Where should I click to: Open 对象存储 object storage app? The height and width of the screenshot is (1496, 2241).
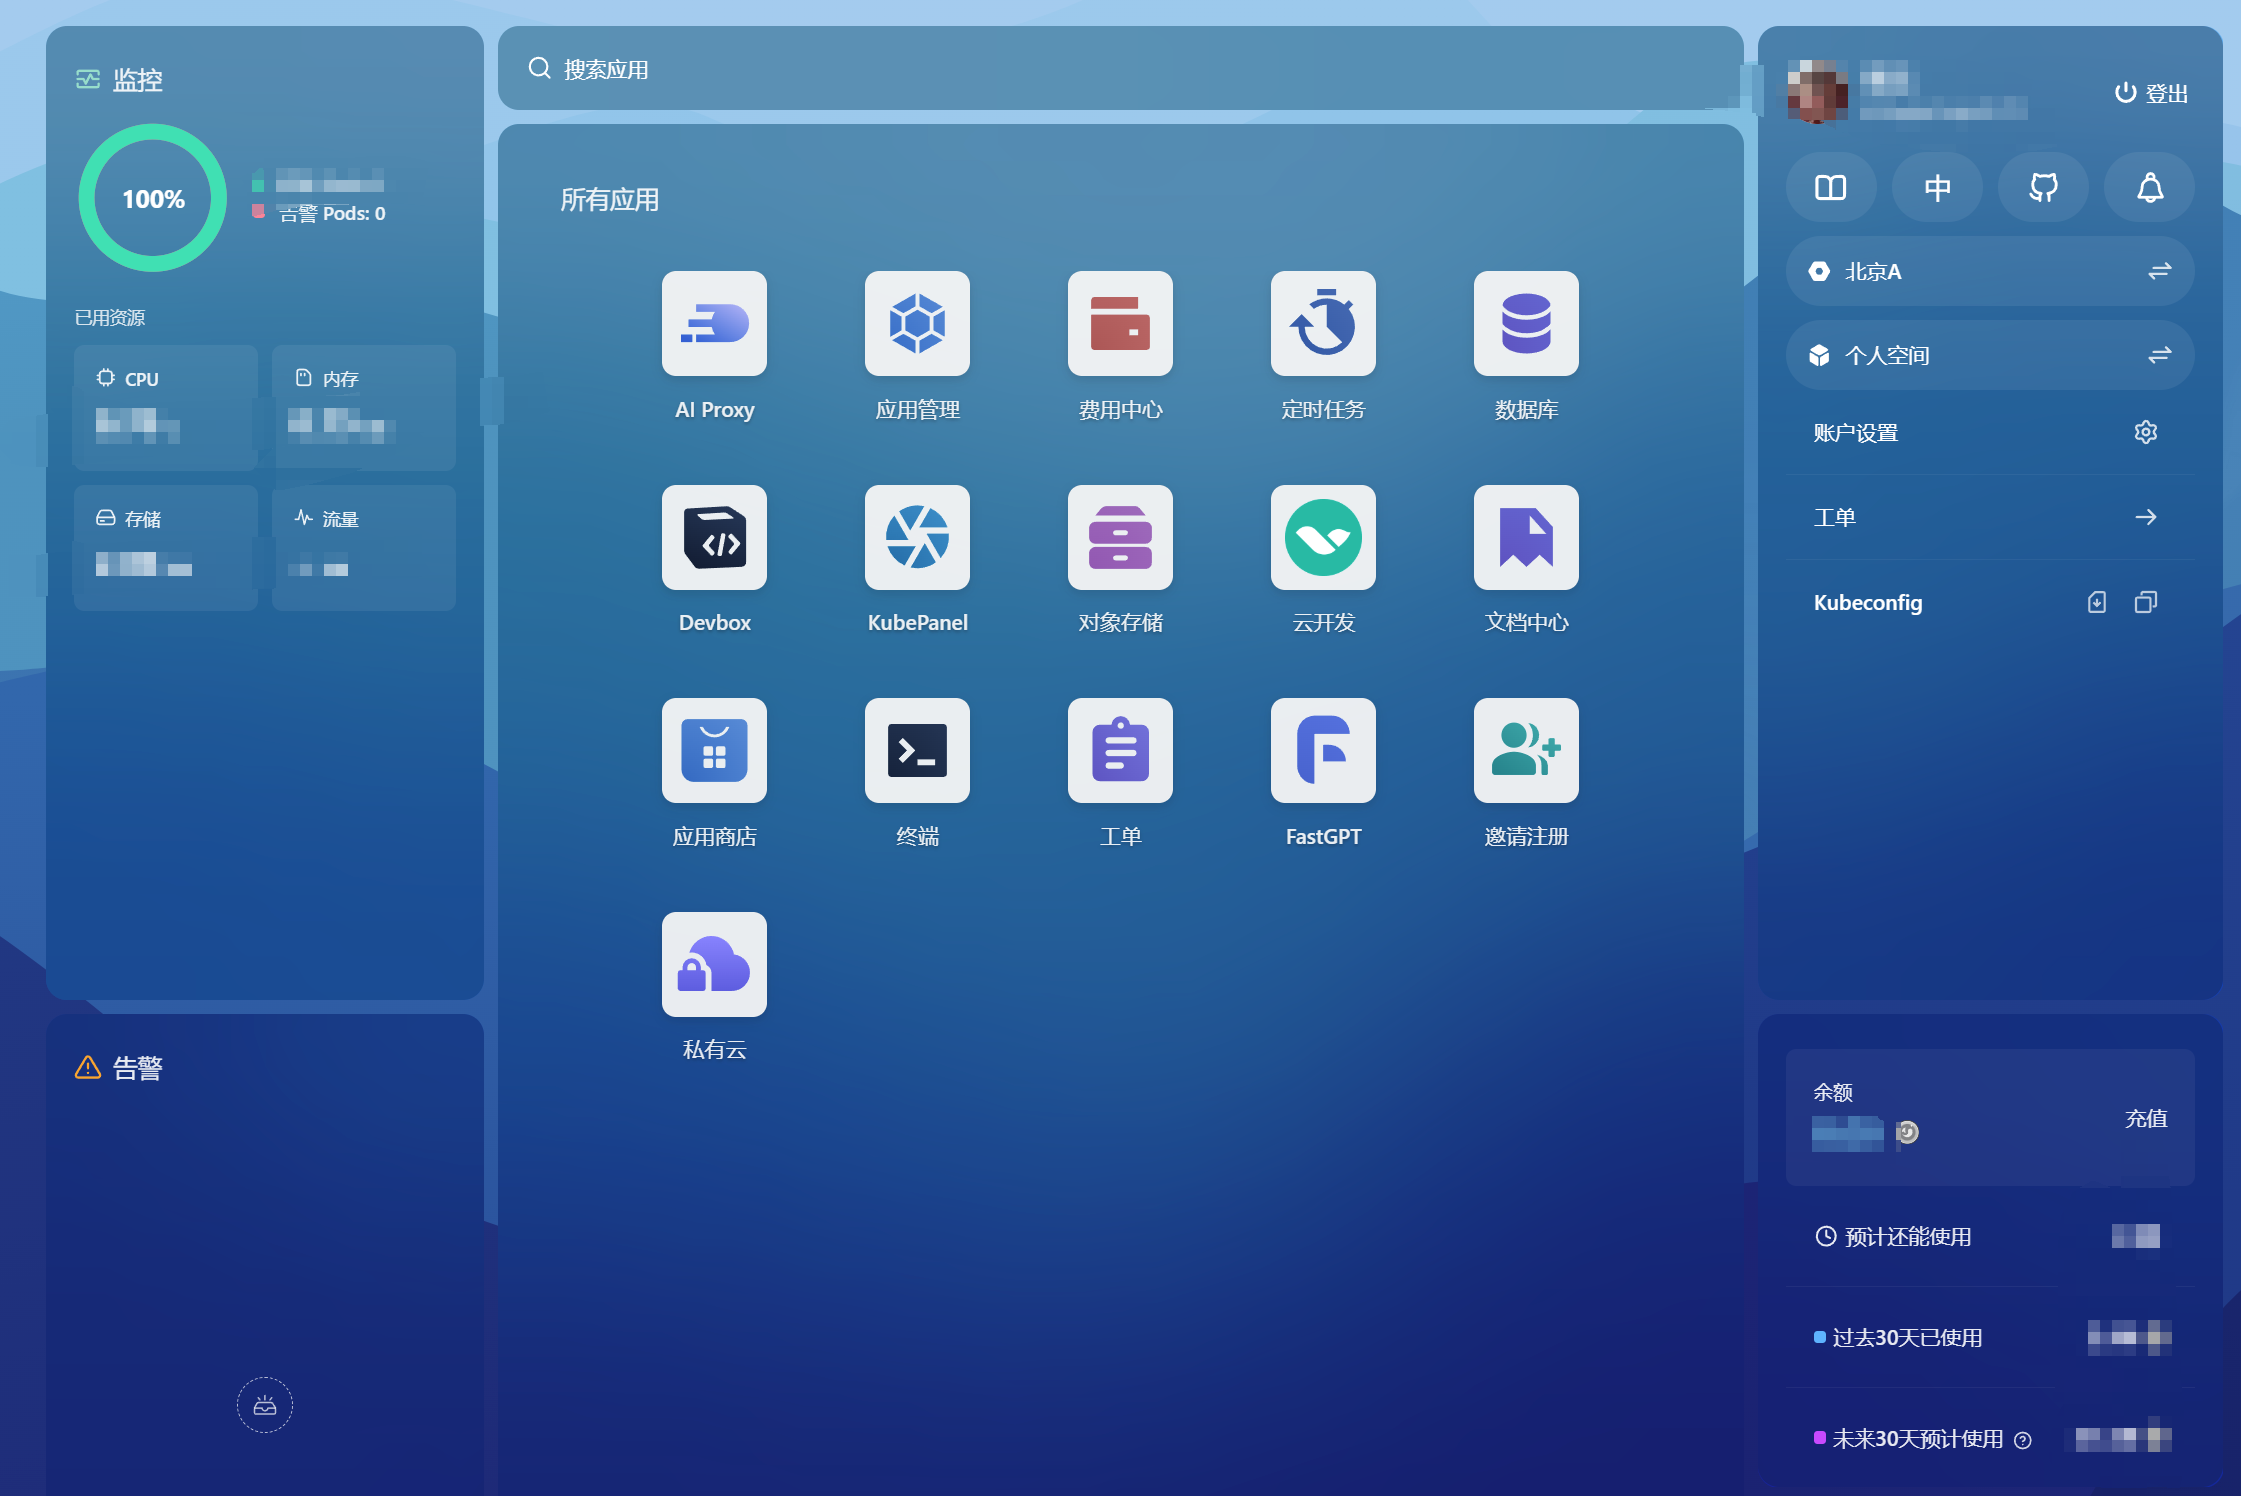(1120, 537)
